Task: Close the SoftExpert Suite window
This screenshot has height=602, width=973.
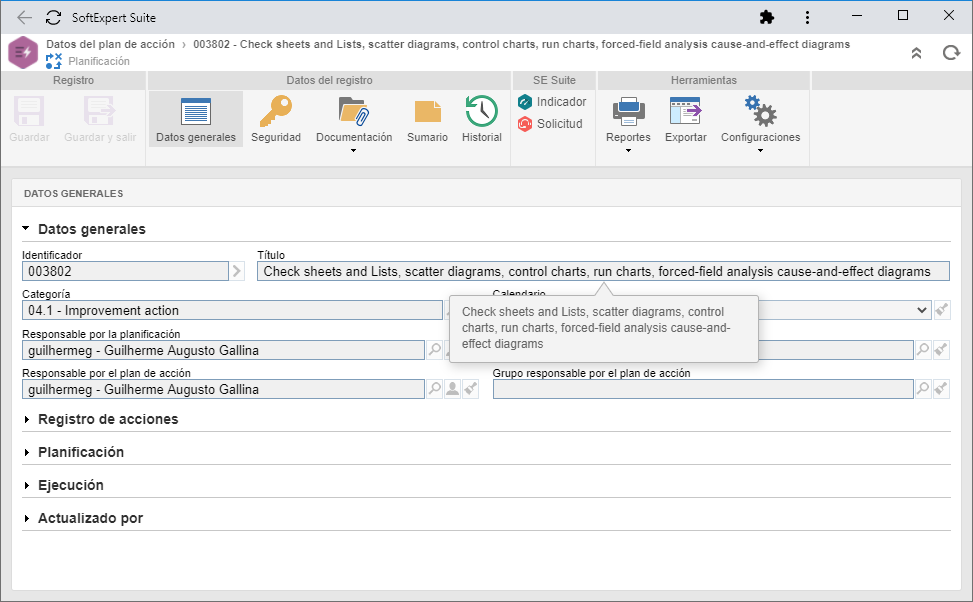Action: tap(949, 16)
